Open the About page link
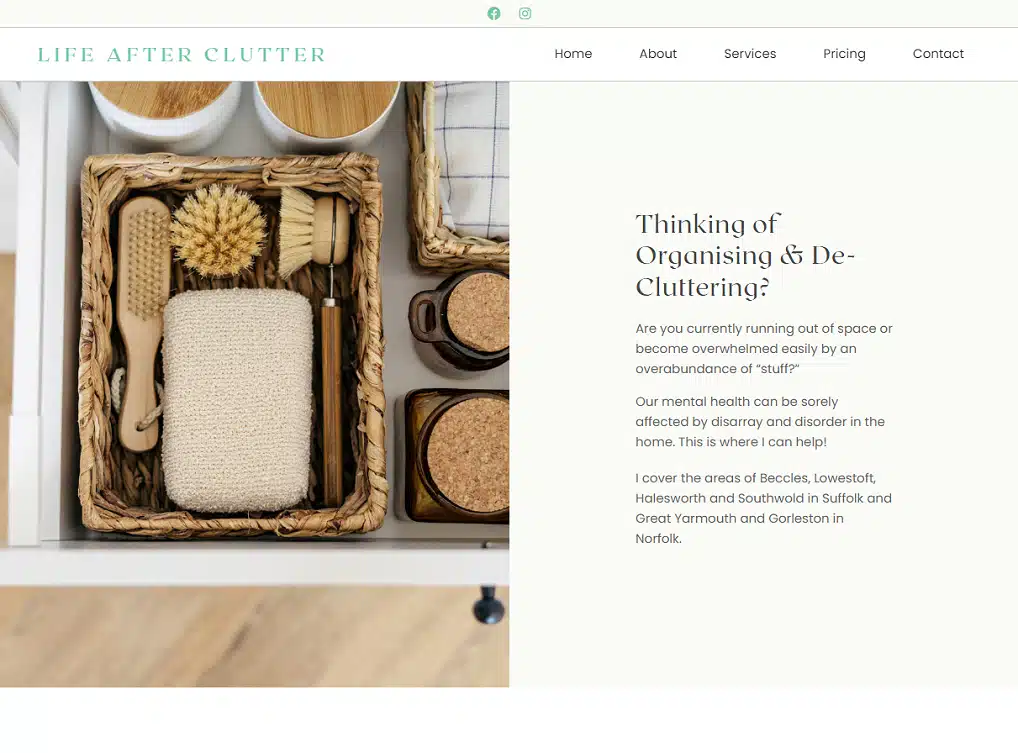1018x753 pixels. 658,54
